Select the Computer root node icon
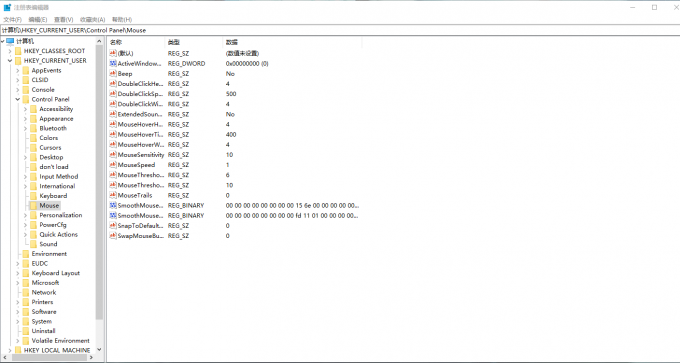The width and height of the screenshot is (680, 363). coord(10,41)
